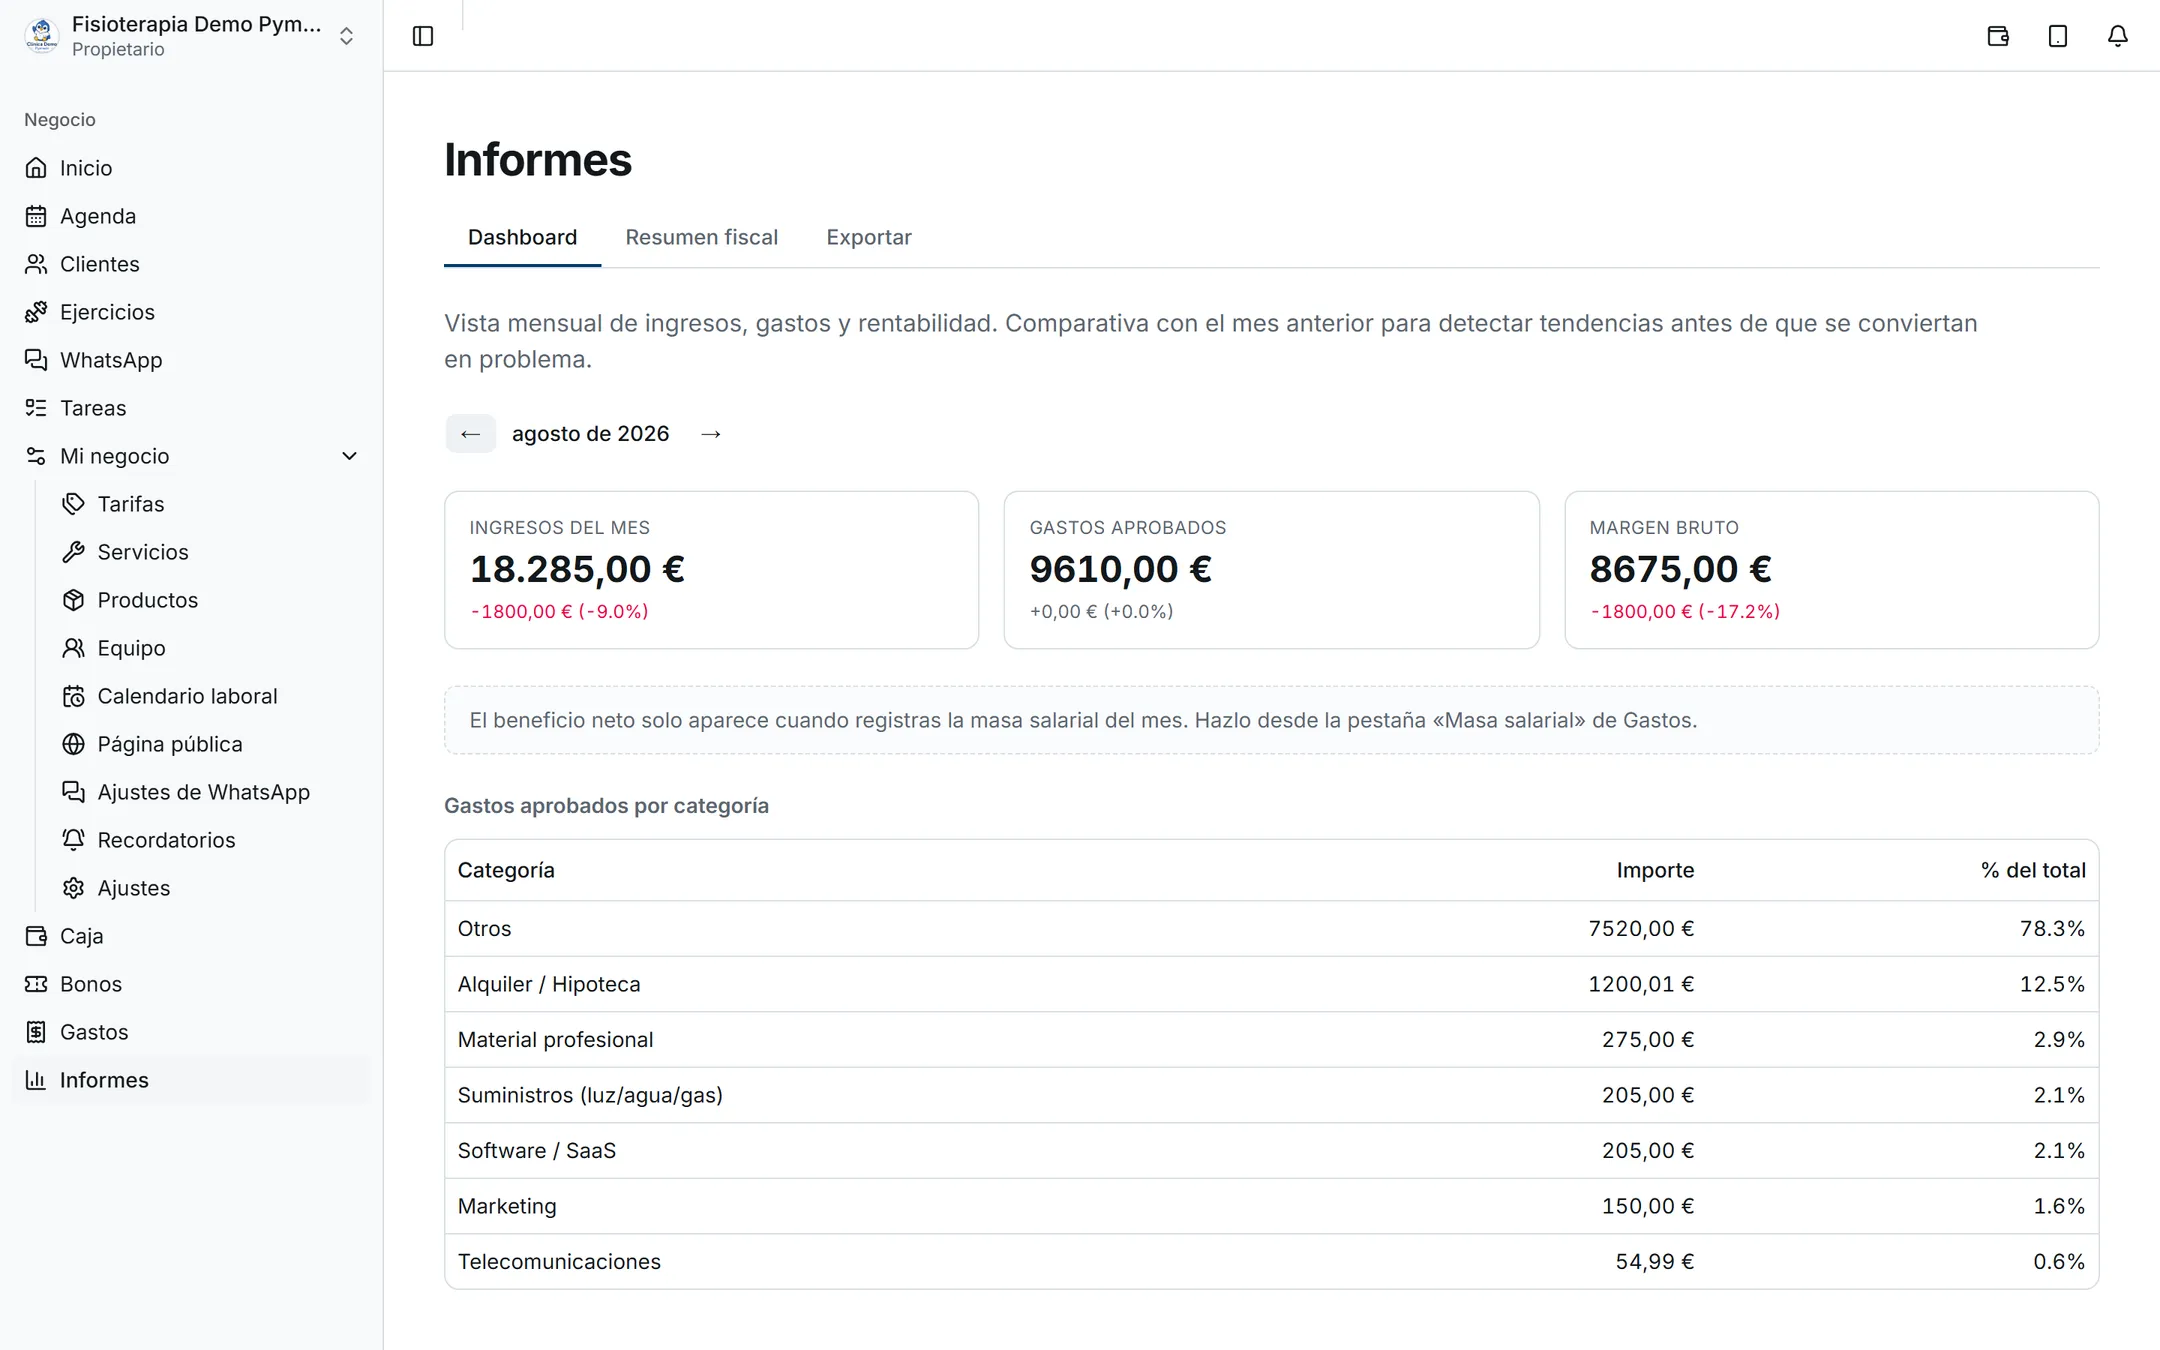Select the Otros category row
The height and width of the screenshot is (1350, 2160).
click(x=1271, y=929)
